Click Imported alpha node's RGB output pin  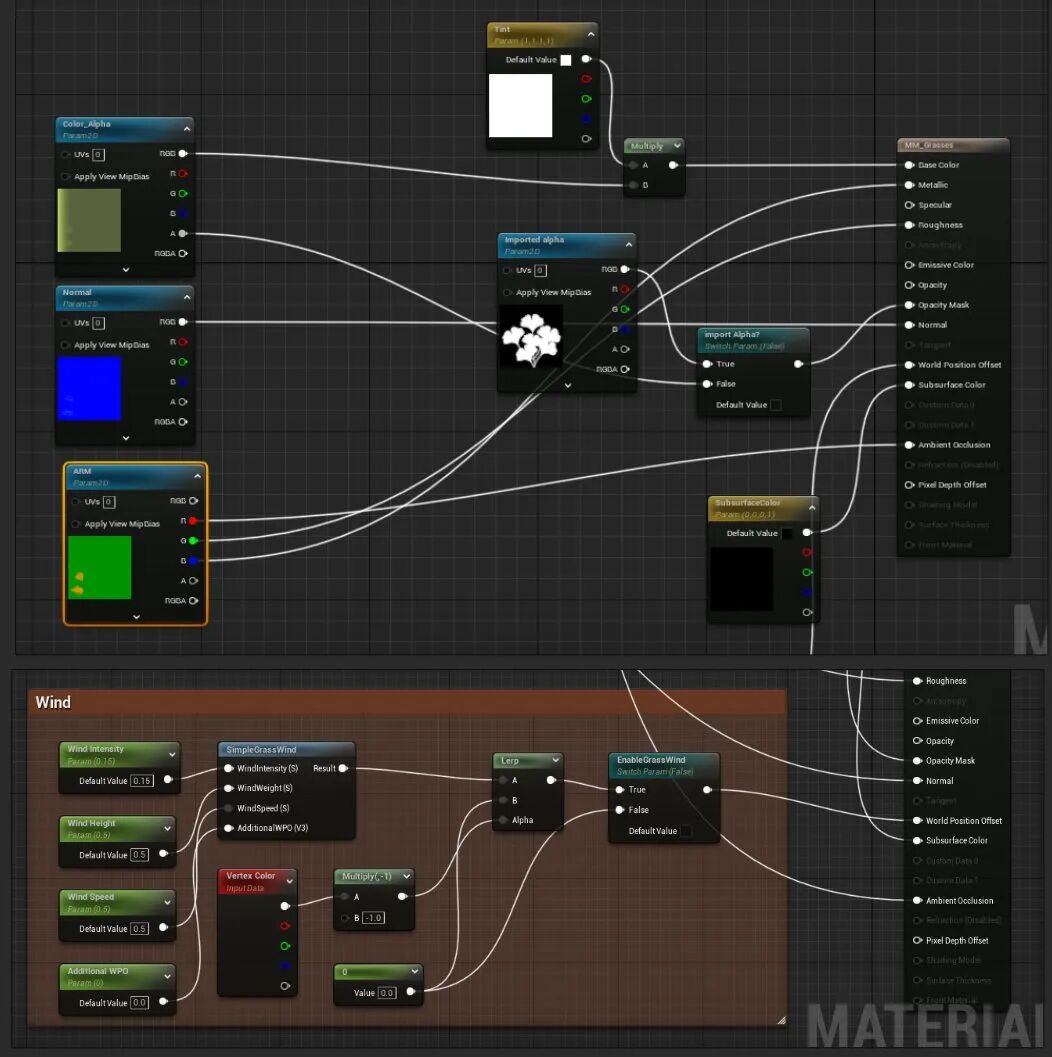pyautogui.click(x=625, y=269)
